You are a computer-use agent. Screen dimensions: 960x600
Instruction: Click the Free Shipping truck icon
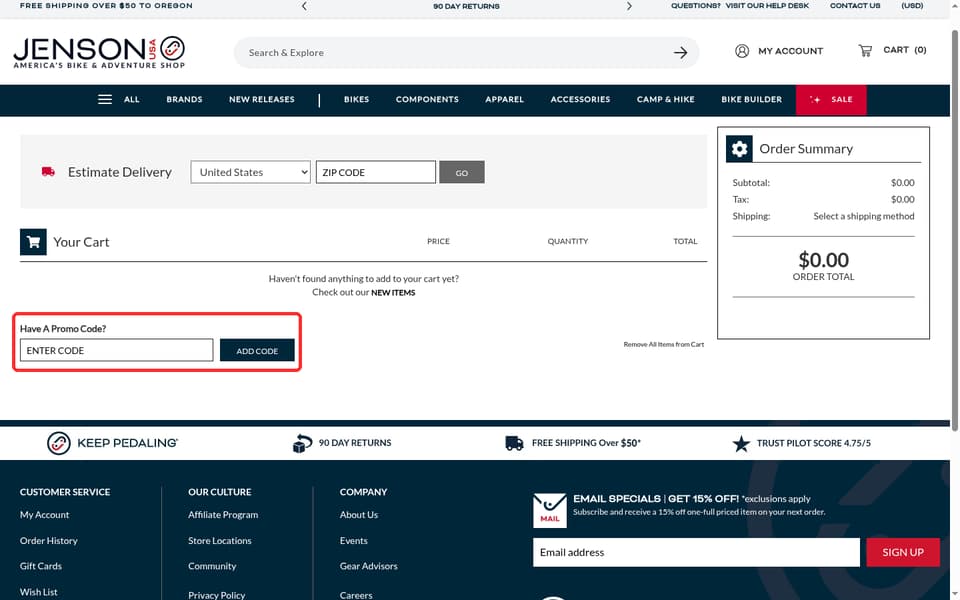coord(514,443)
